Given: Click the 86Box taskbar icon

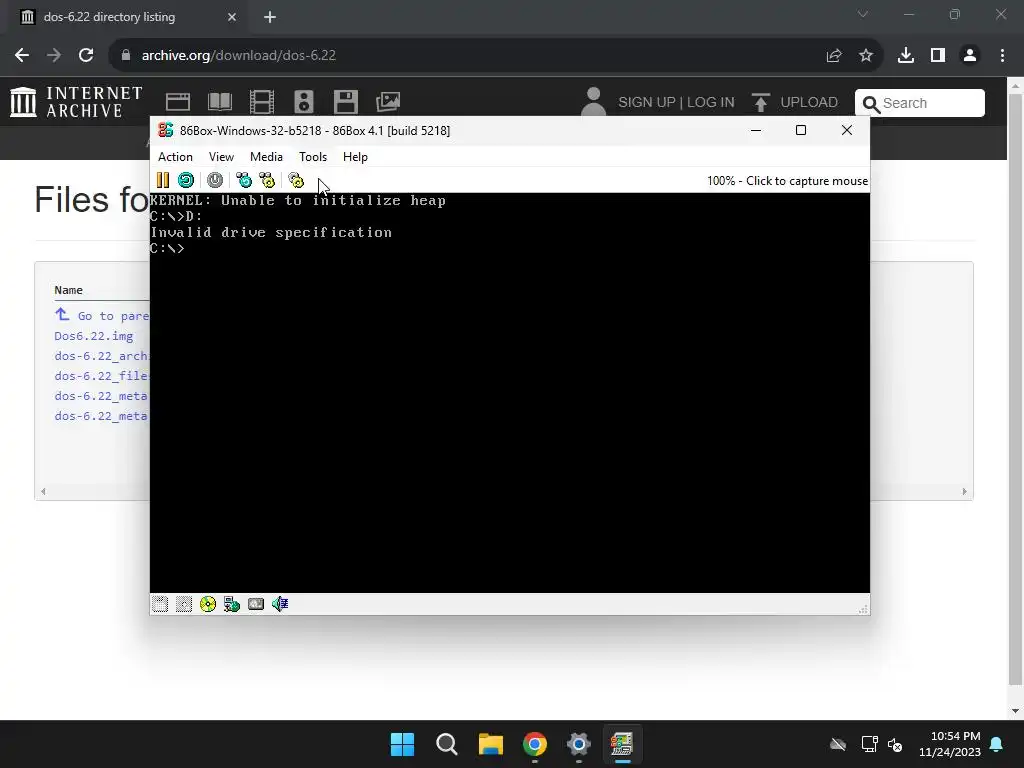Looking at the screenshot, I should [x=622, y=744].
